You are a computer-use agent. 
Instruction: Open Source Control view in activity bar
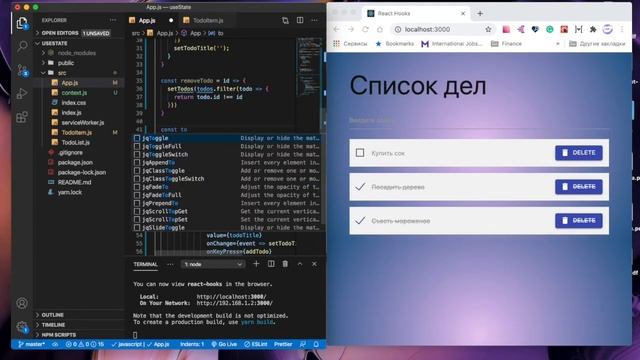click(x=22, y=70)
